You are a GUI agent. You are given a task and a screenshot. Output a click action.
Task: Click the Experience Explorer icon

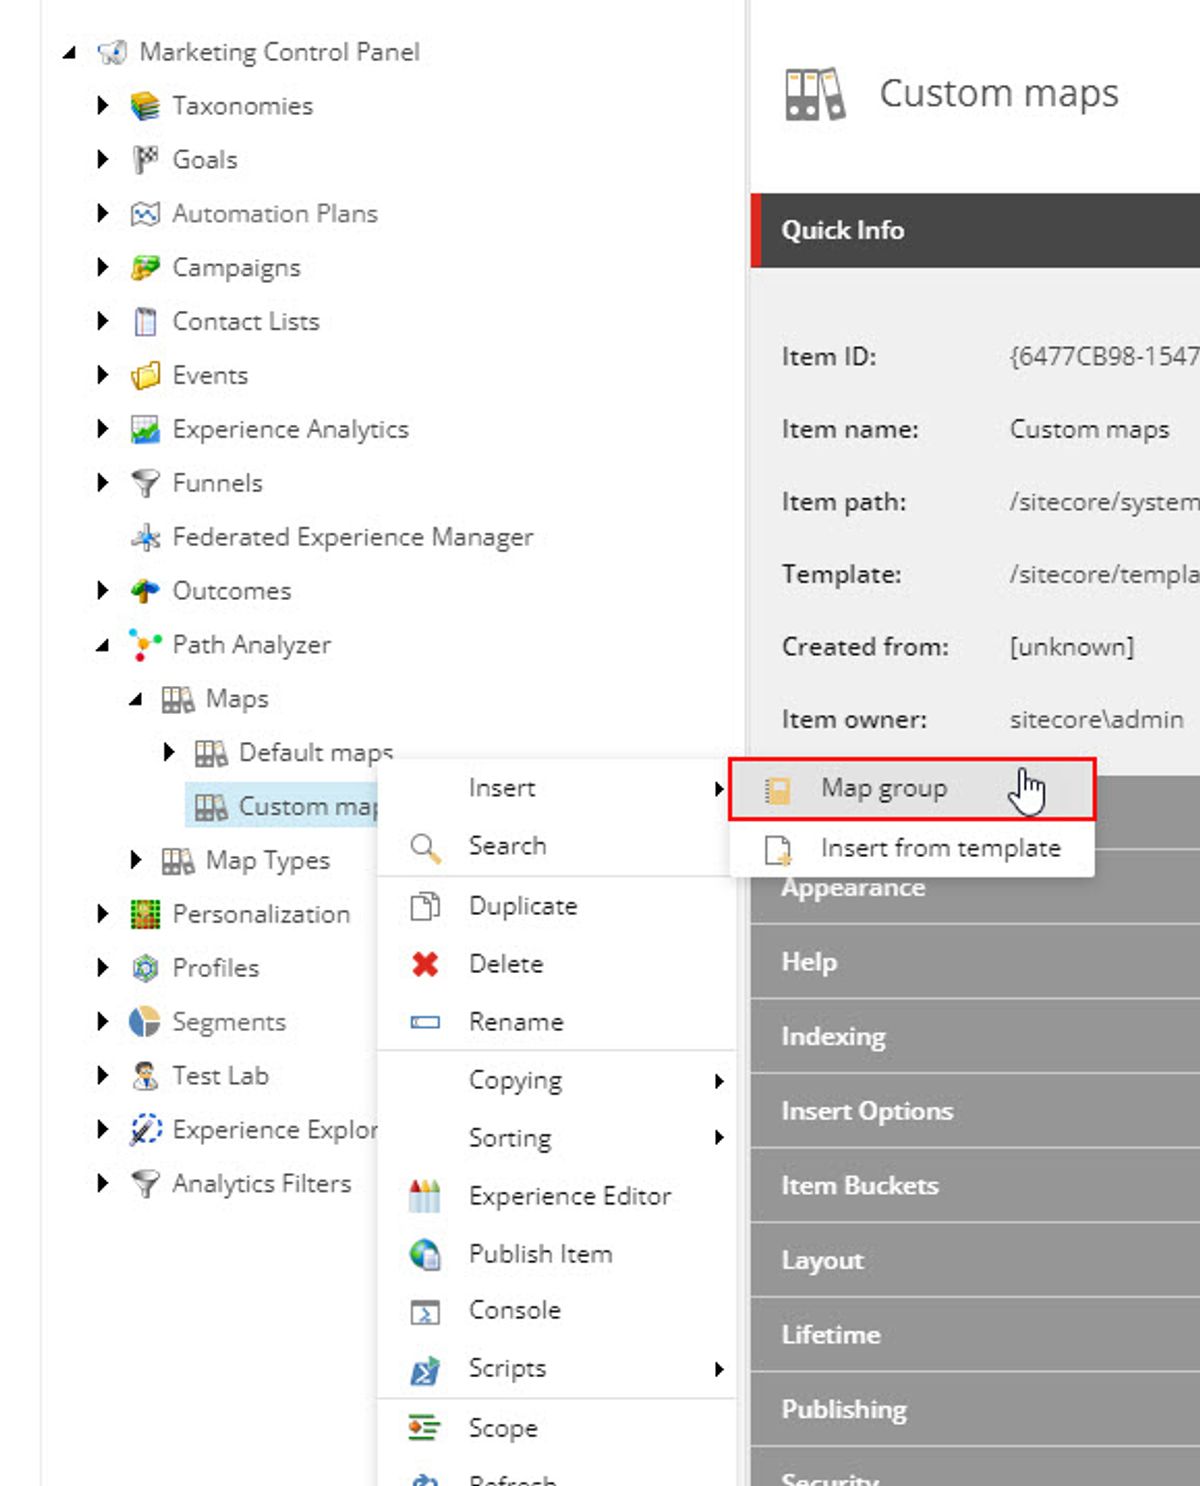[146, 1131]
